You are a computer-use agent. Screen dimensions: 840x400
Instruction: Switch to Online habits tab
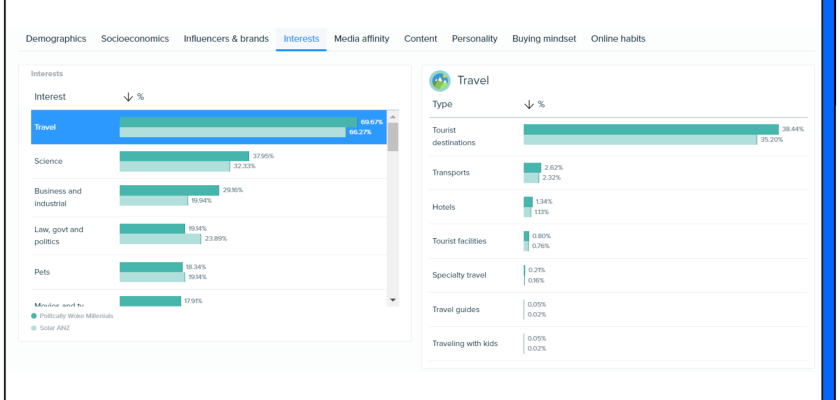point(618,39)
